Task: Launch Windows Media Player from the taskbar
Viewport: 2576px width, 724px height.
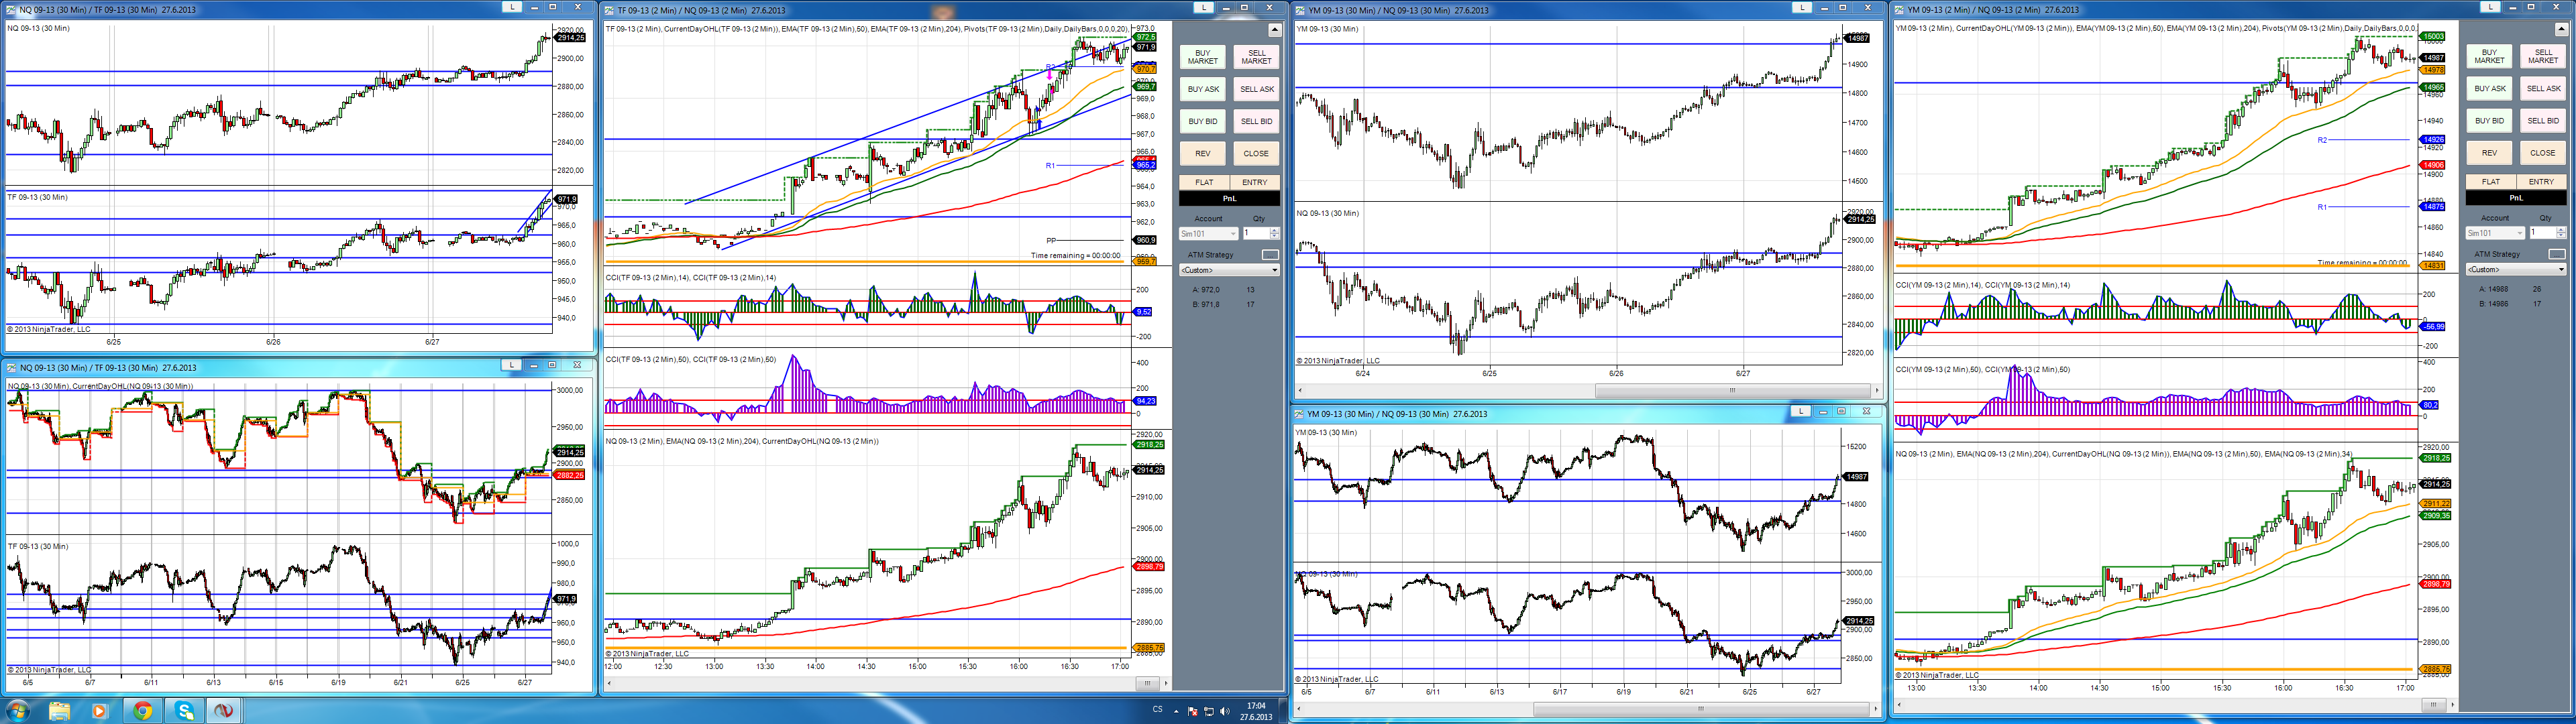Action: coord(99,711)
